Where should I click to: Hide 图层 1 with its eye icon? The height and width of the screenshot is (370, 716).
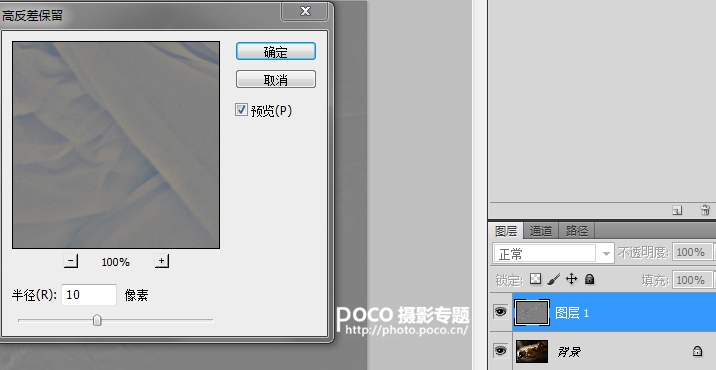tap(501, 312)
